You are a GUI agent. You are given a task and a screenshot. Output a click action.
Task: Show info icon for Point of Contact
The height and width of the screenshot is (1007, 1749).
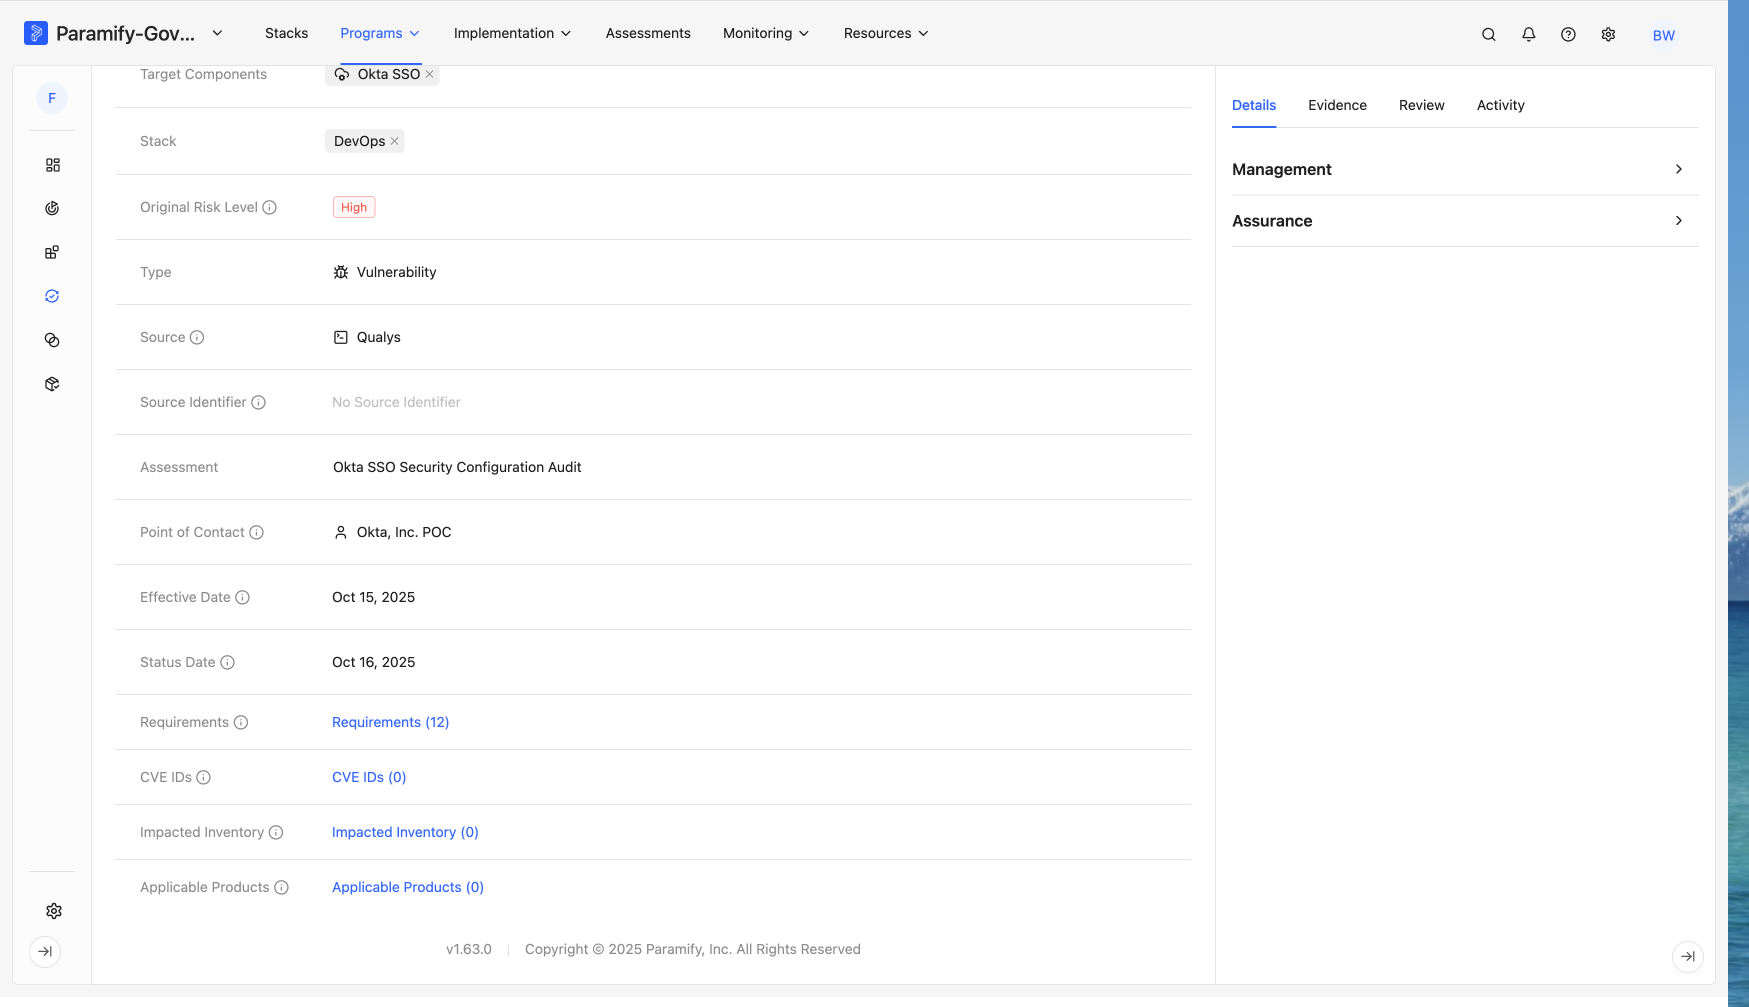click(256, 532)
